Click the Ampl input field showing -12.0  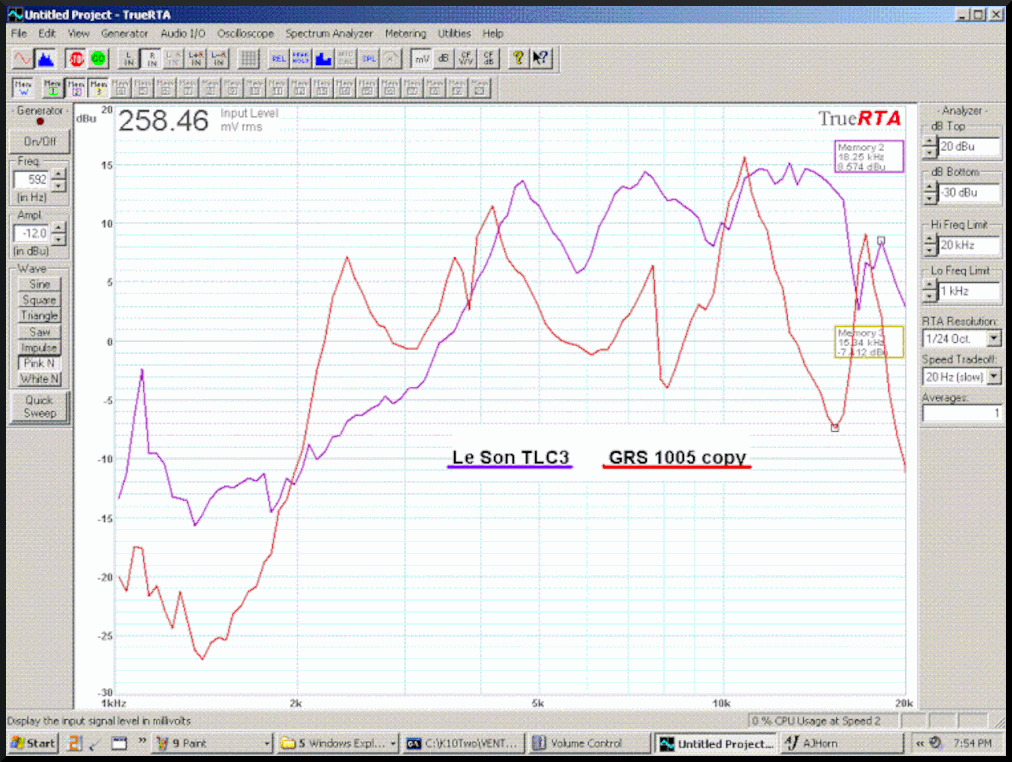[x=31, y=233]
